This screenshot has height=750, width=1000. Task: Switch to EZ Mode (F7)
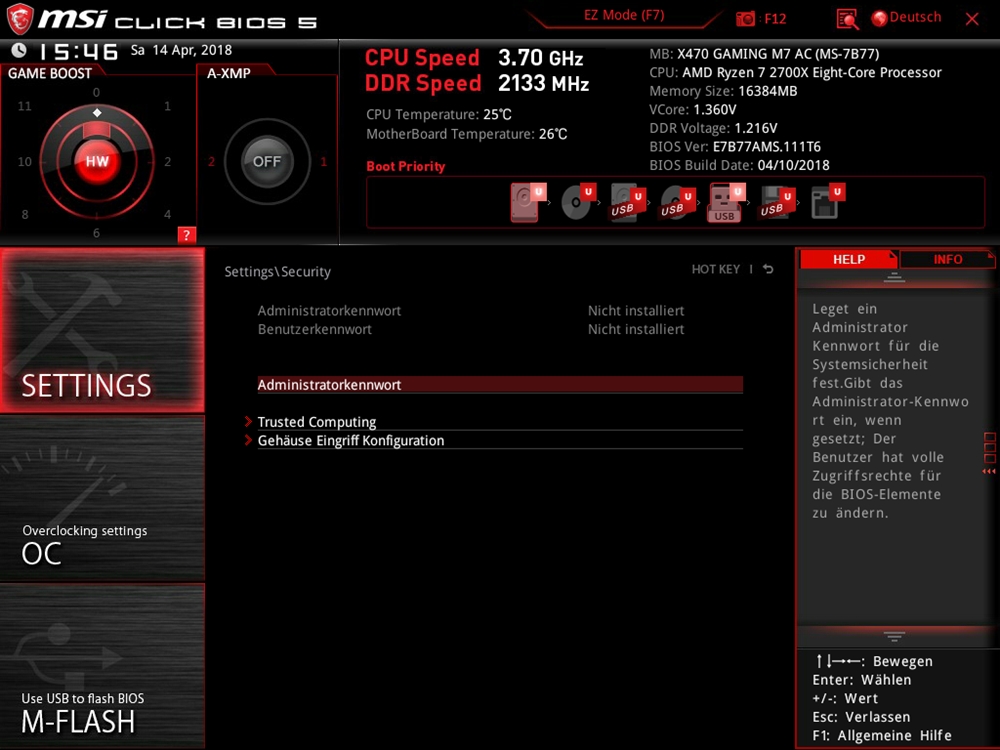tap(624, 15)
